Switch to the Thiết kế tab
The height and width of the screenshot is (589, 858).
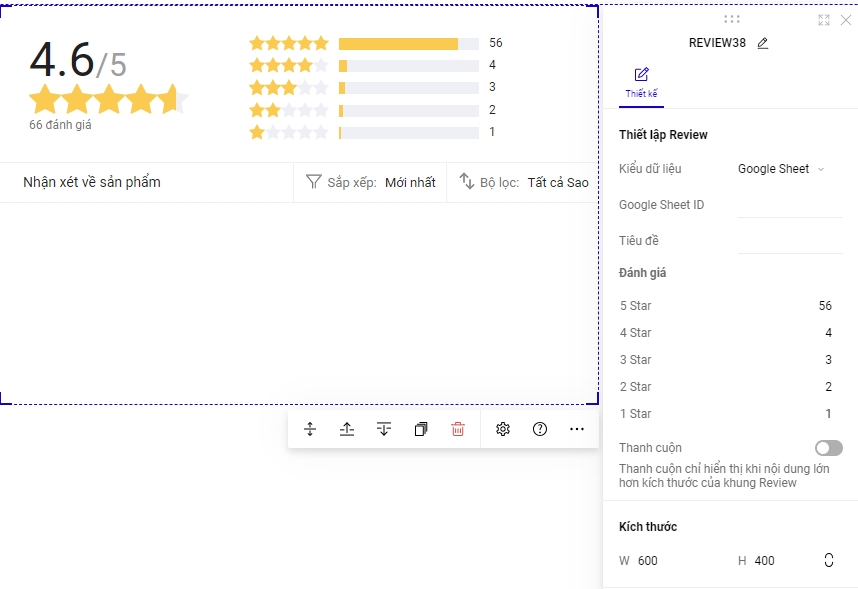tap(641, 82)
